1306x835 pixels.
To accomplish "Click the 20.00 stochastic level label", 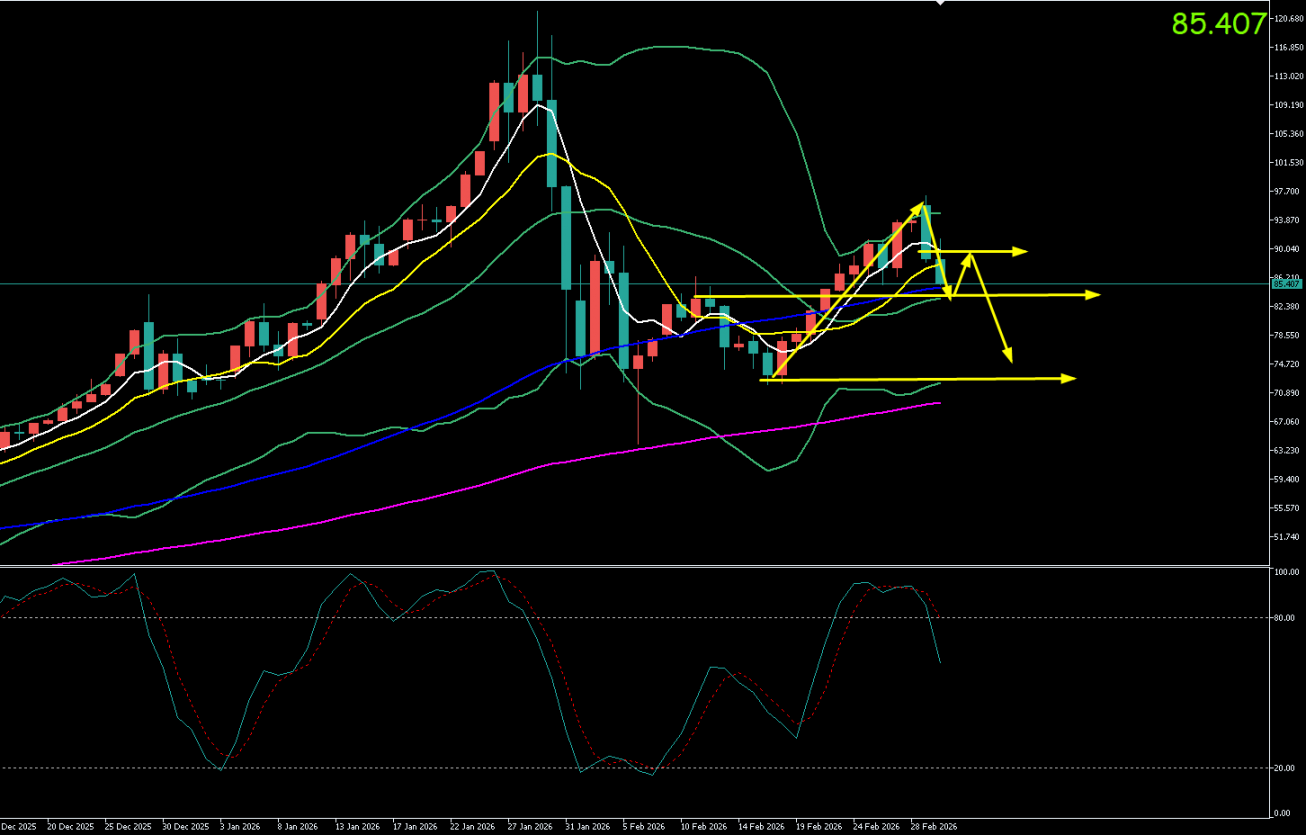I will [x=1285, y=768].
